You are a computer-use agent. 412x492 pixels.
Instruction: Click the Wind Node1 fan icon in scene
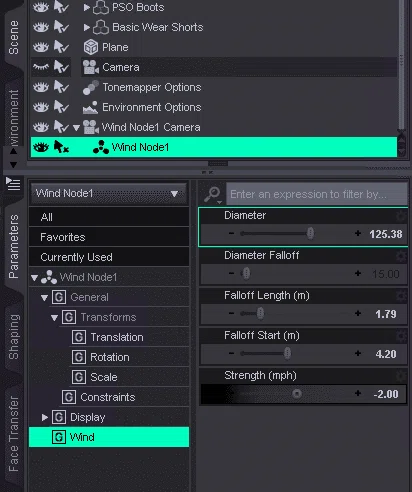click(x=101, y=147)
